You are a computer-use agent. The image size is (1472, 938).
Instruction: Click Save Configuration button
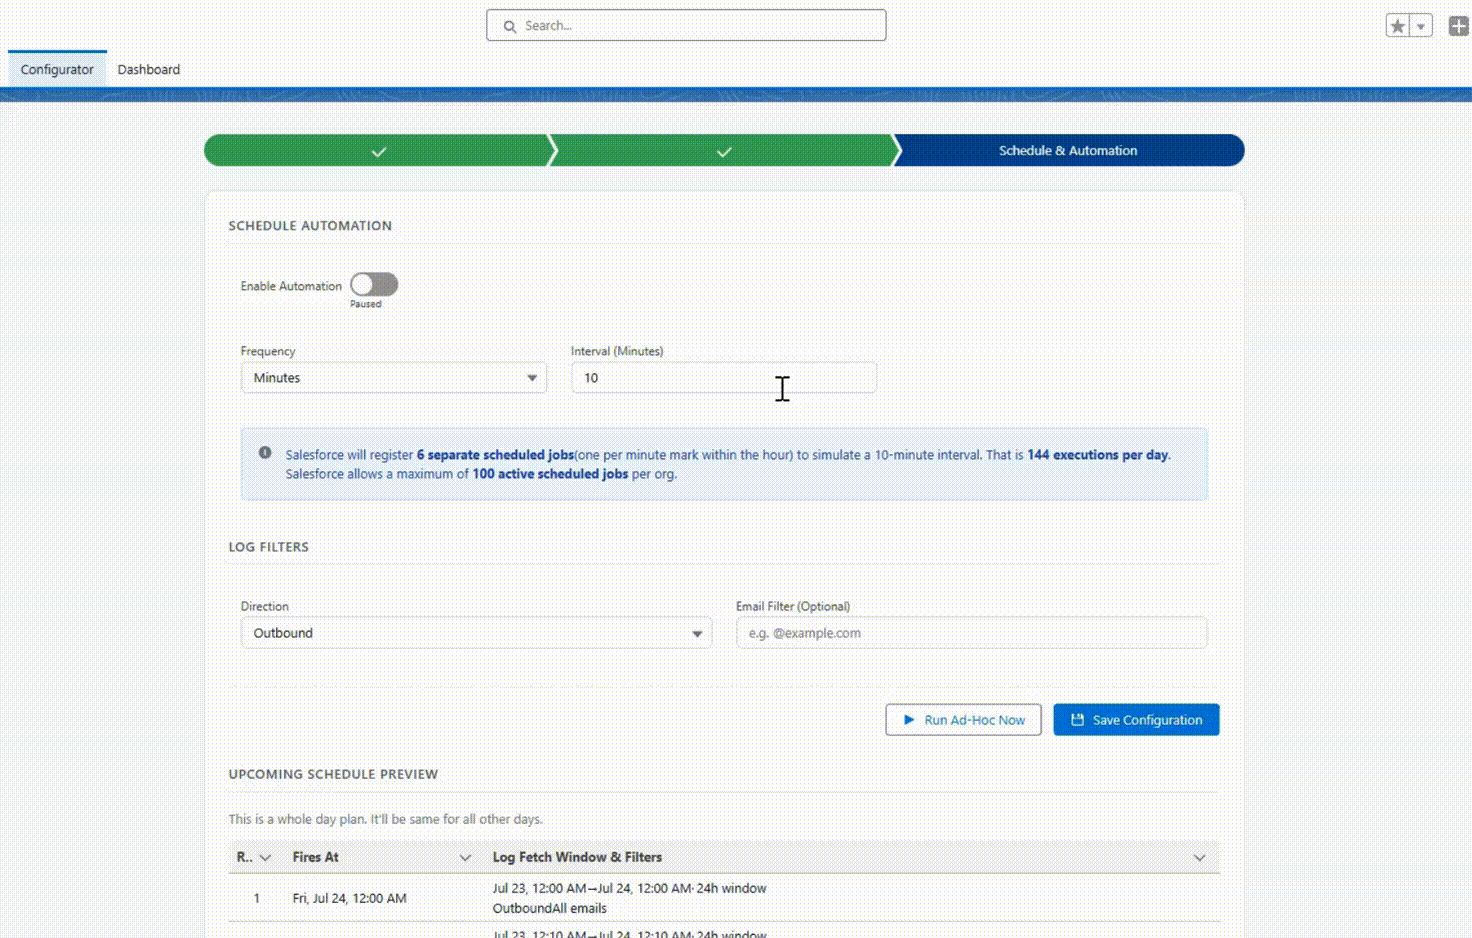[x=1136, y=720]
